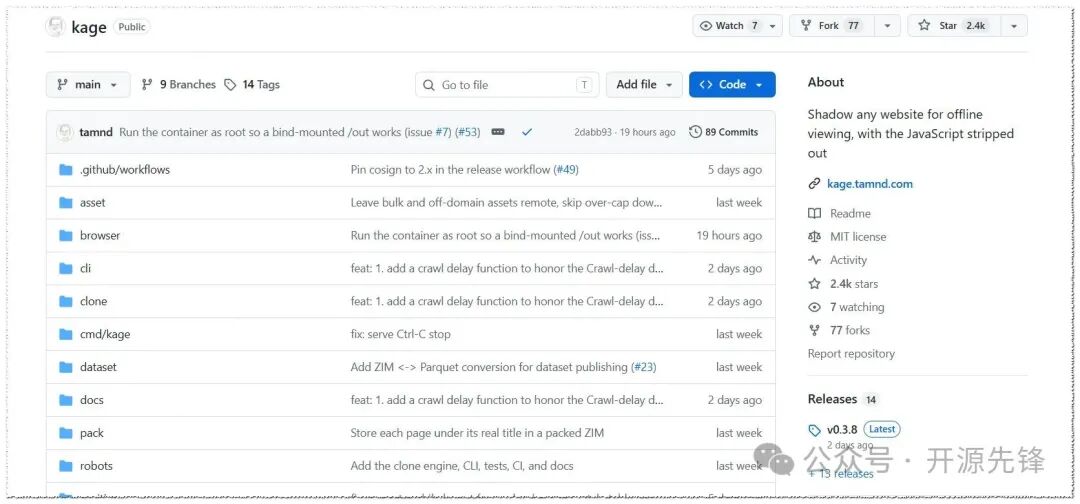Open the Releases 14 heading link
The width and height of the screenshot is (1080, 504).
click(843, 399)
